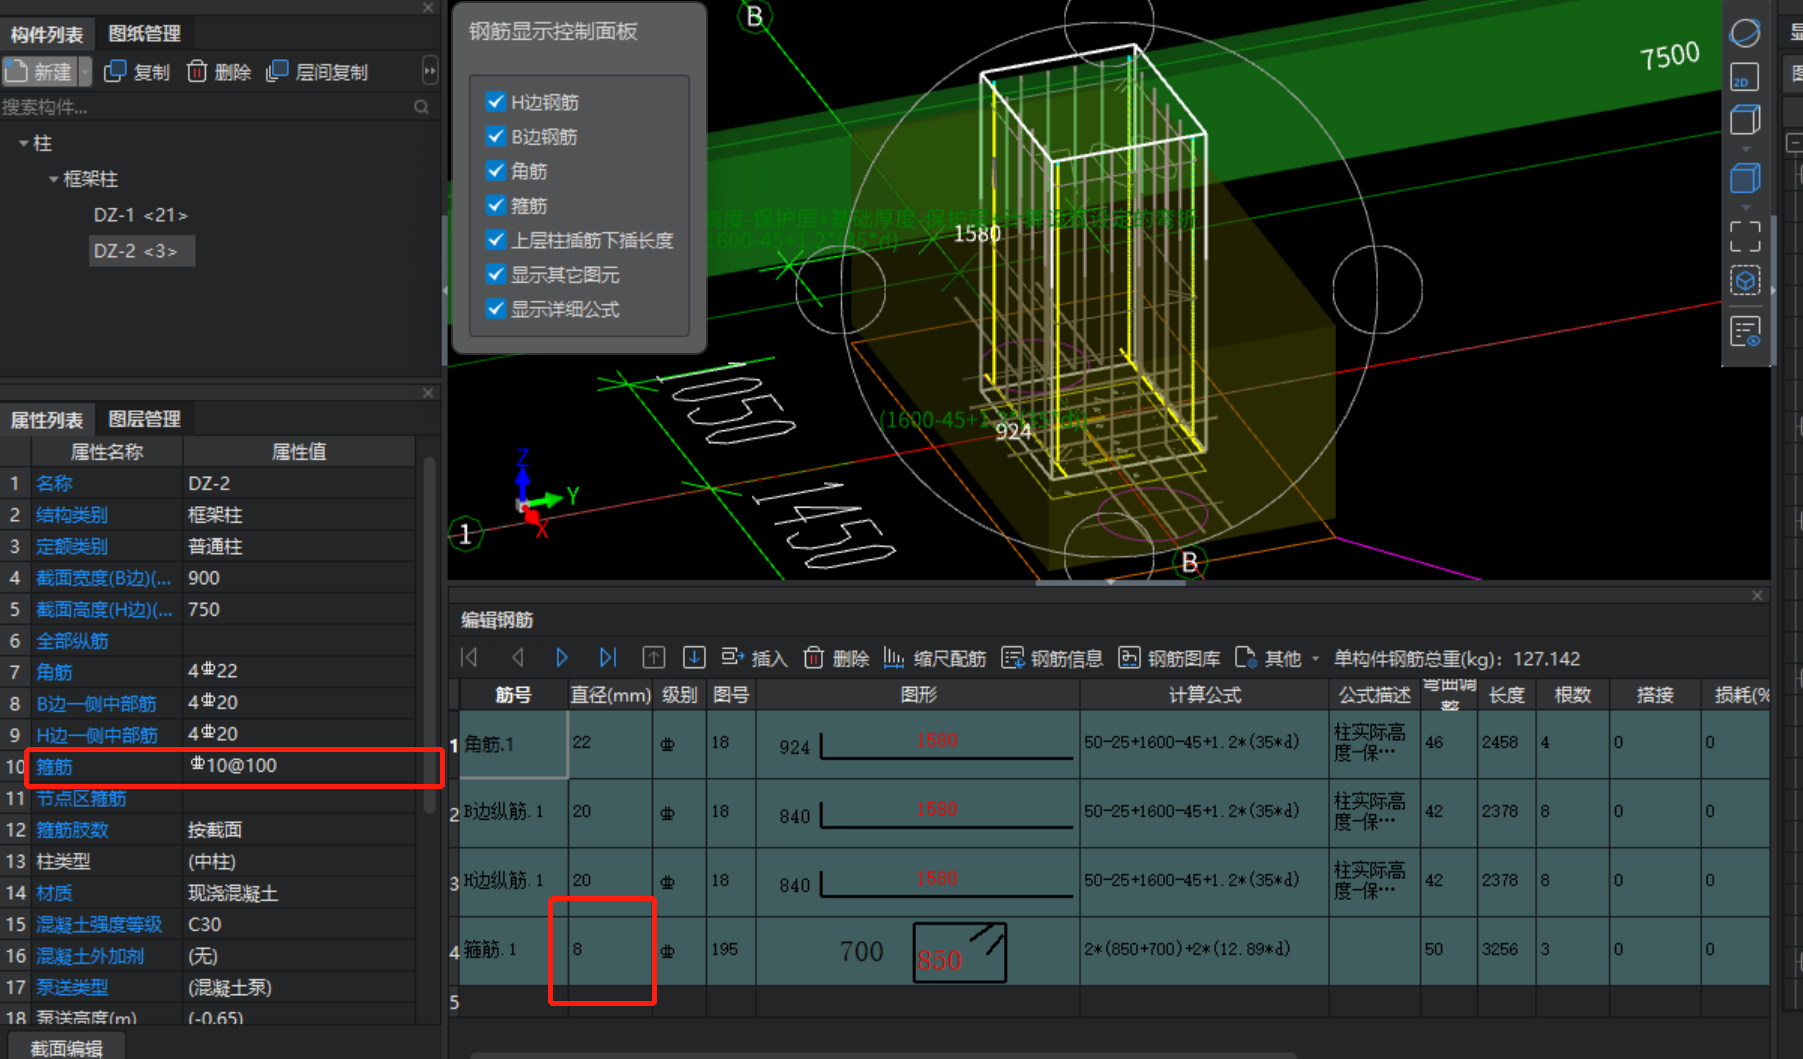Screen dimensions: 1803x1059
Task: Open the 钢筋图库 library button
Action: pyautogui.click(x=1169, y=658)
